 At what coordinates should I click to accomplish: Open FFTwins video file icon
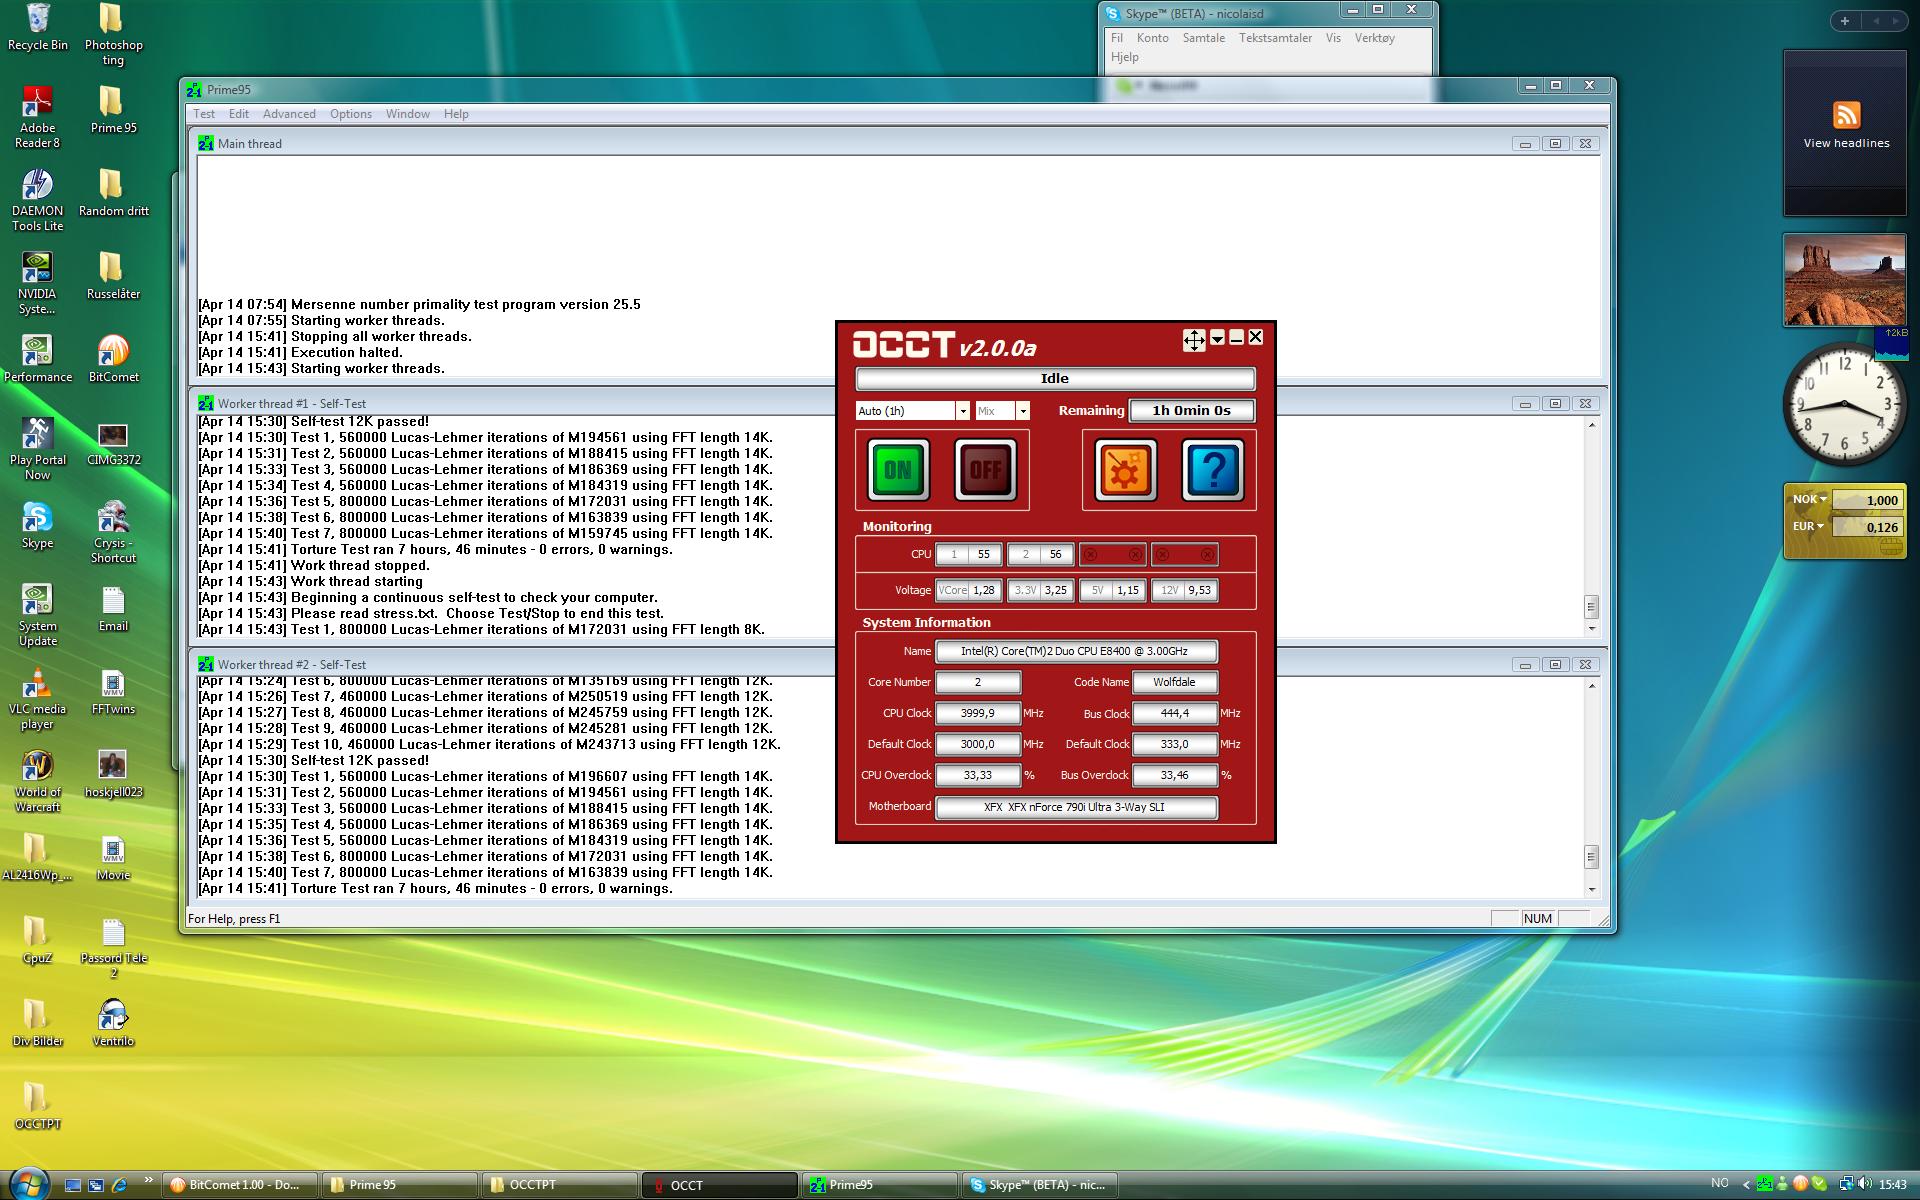[113, 692]
